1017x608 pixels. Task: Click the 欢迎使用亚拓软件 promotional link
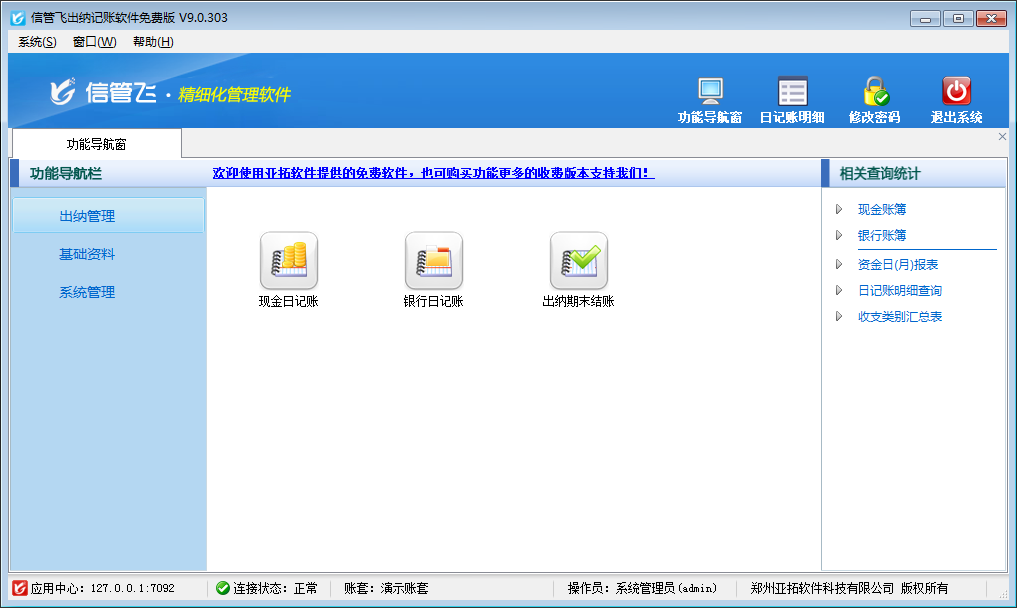[x=433, y=173]
